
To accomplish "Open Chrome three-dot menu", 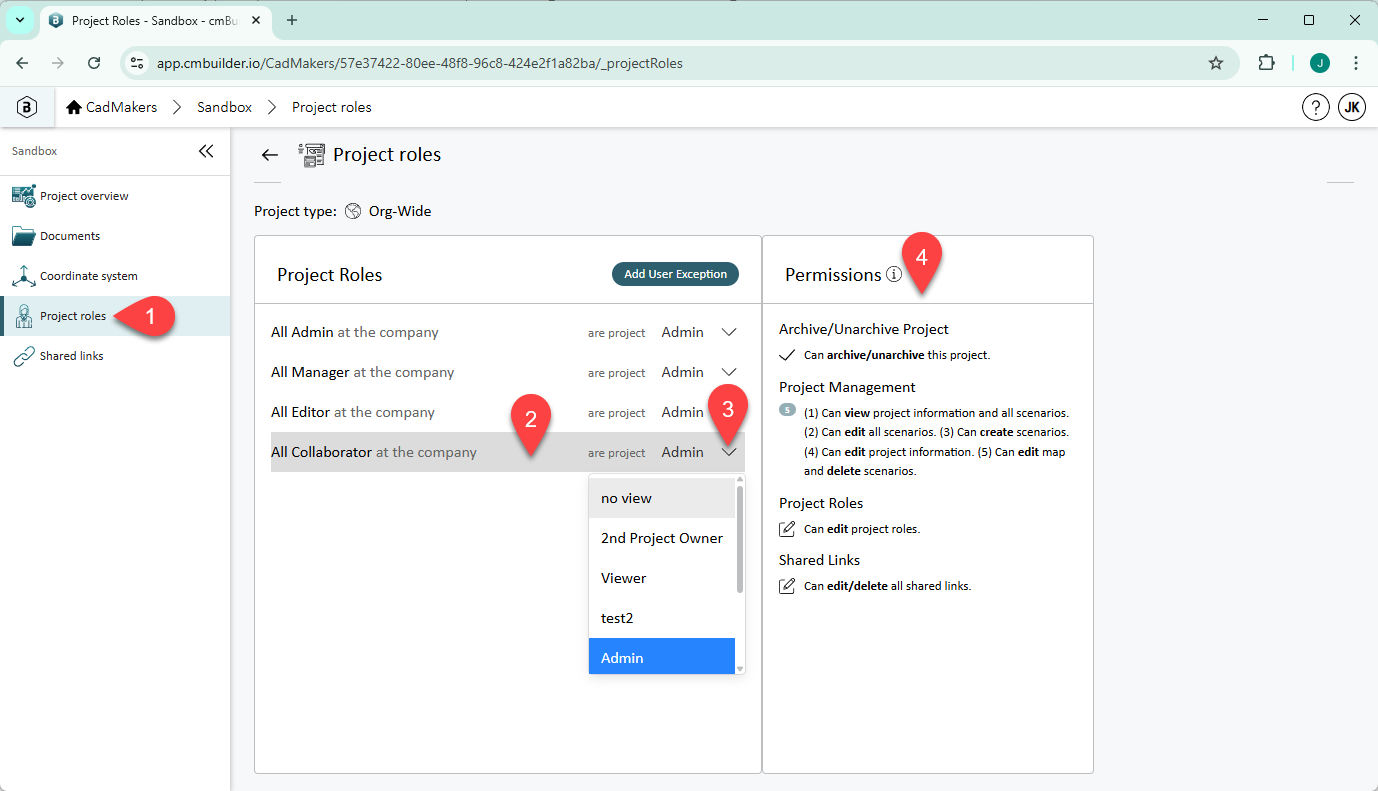I will (1356, 63).
